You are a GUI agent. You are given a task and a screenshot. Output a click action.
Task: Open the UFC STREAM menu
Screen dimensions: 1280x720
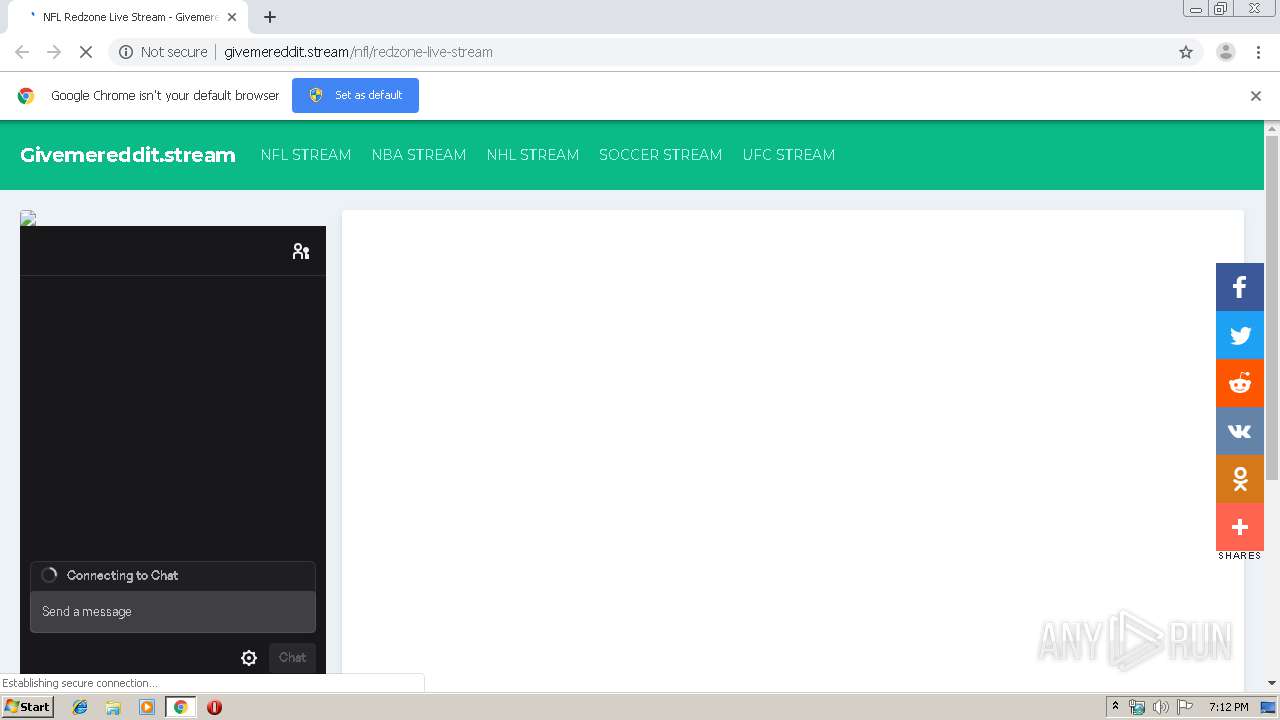click(x=789, y=155)
